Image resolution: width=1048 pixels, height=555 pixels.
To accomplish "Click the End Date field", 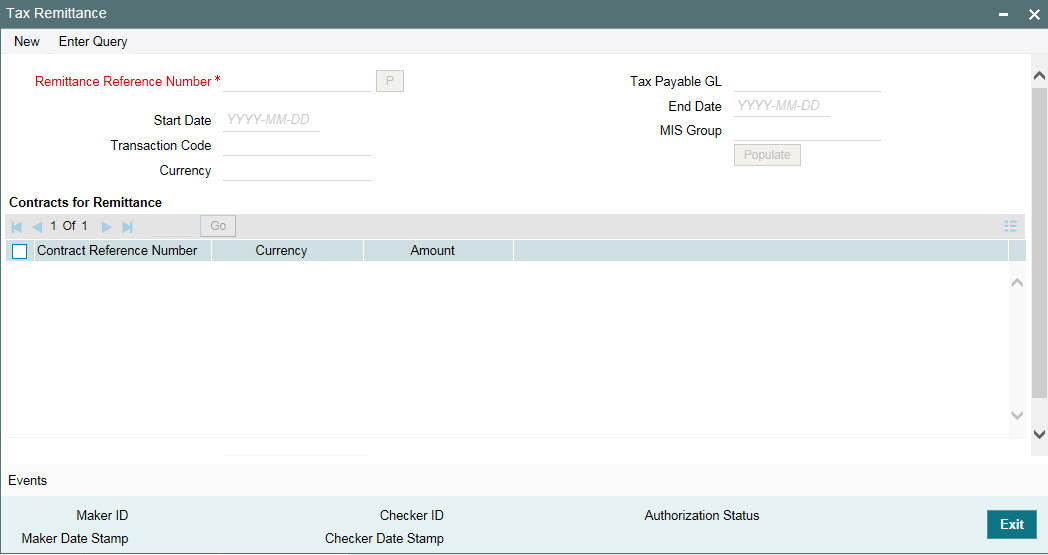I will pos(782,106).
